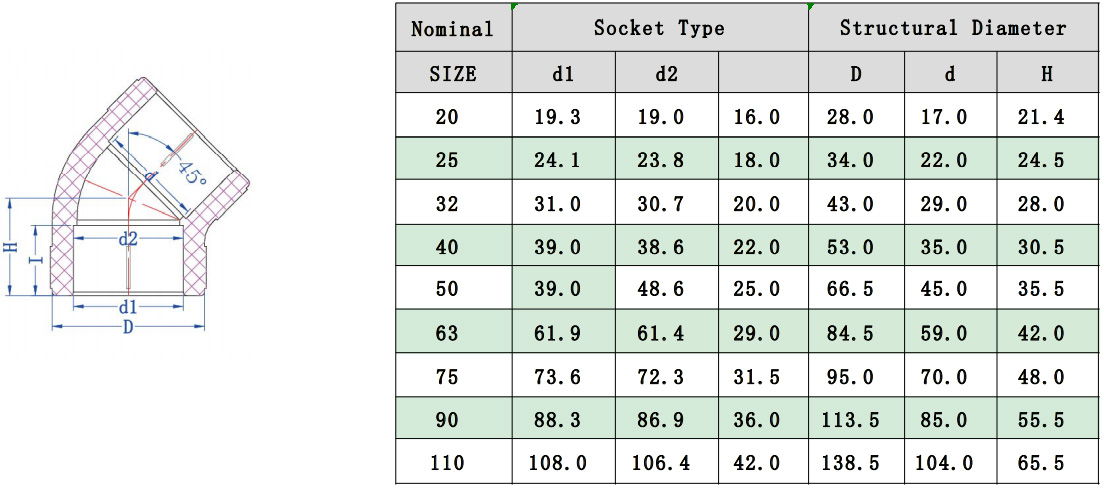
Task: Click the blank header cell right of d2
Action: coord(762,73)
